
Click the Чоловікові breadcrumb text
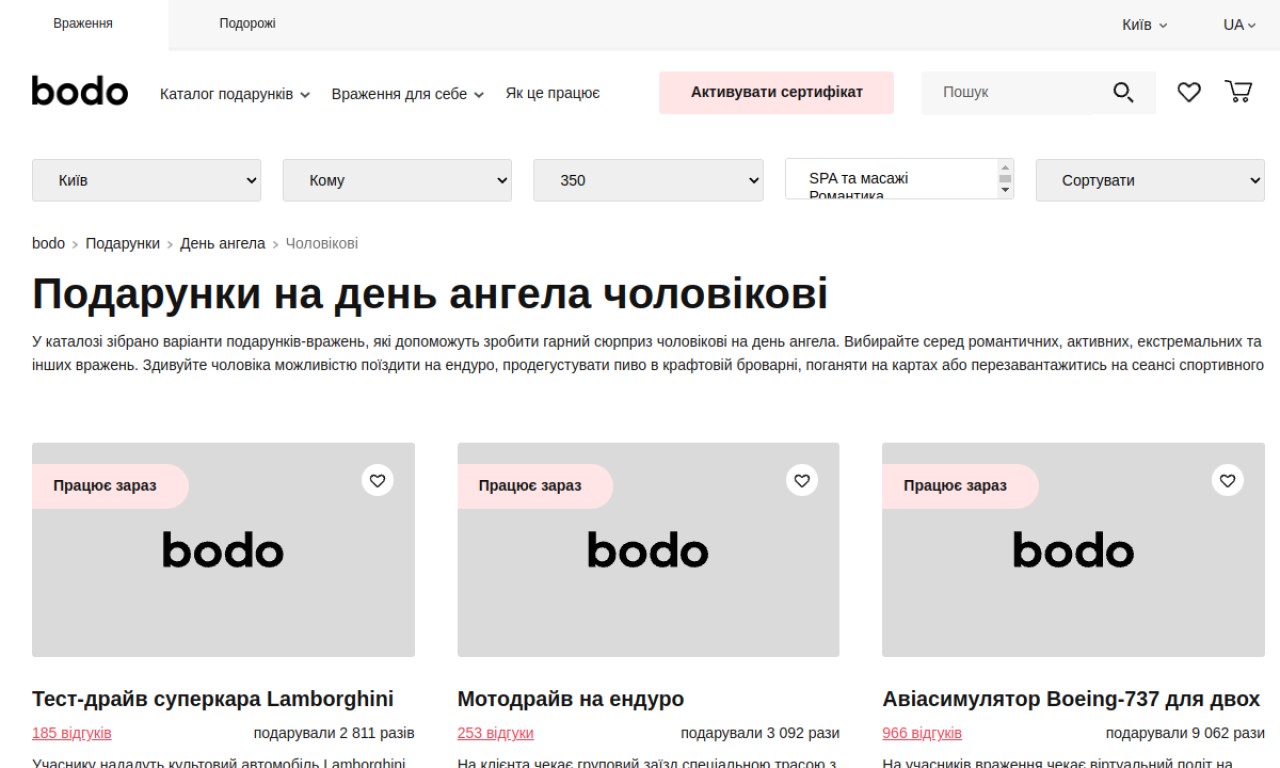point(322,243)
